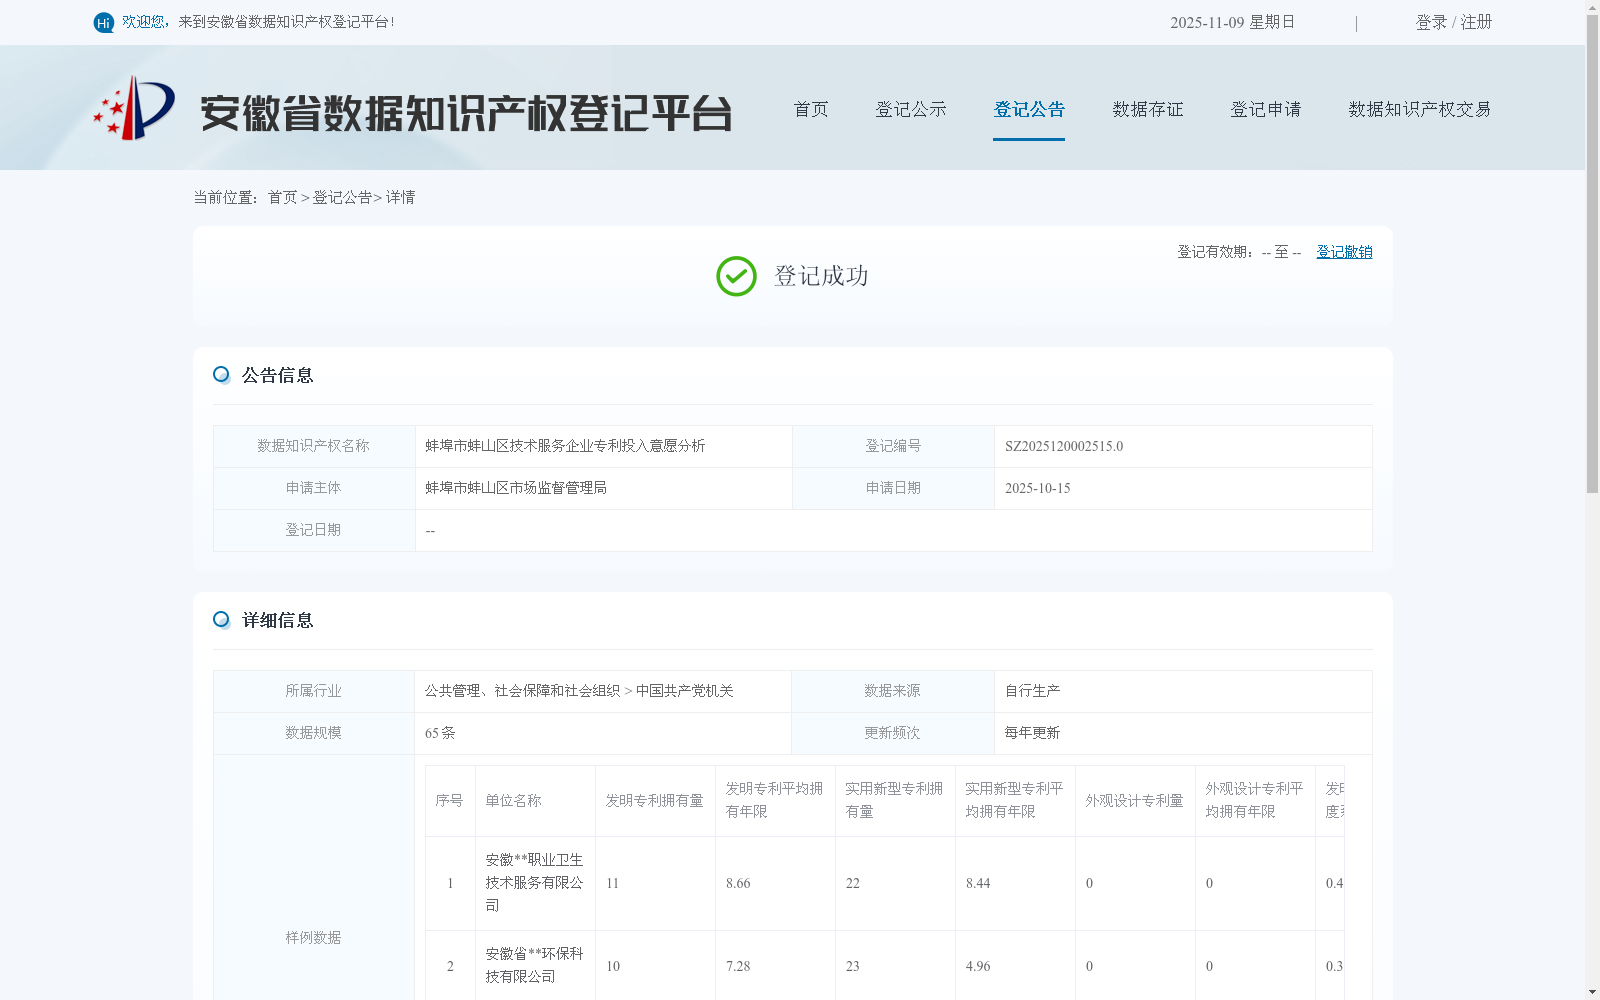Click data scale value 65 条
Image resolution: width=1600 pixels, height=1000 pixels.
440,733
